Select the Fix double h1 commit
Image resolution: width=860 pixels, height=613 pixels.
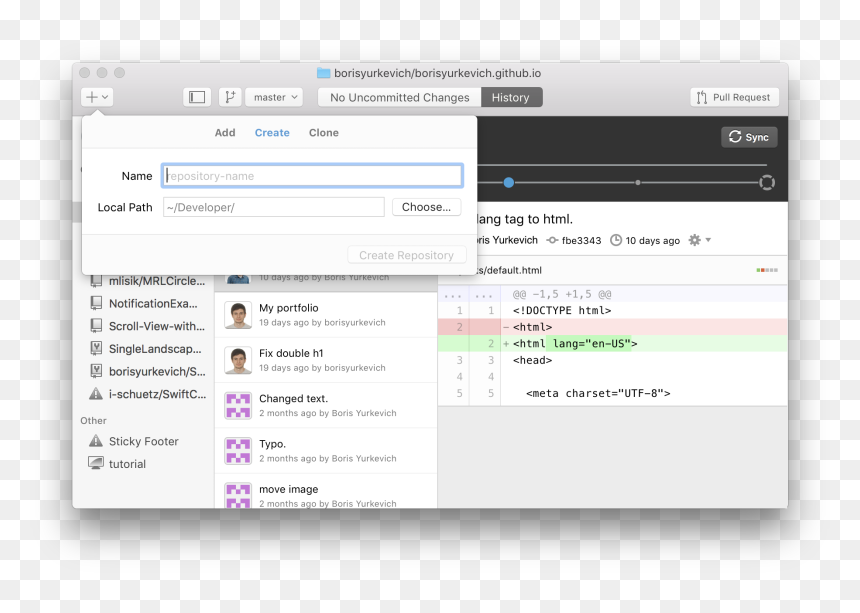pyautogui.click(x=326, y=360)
